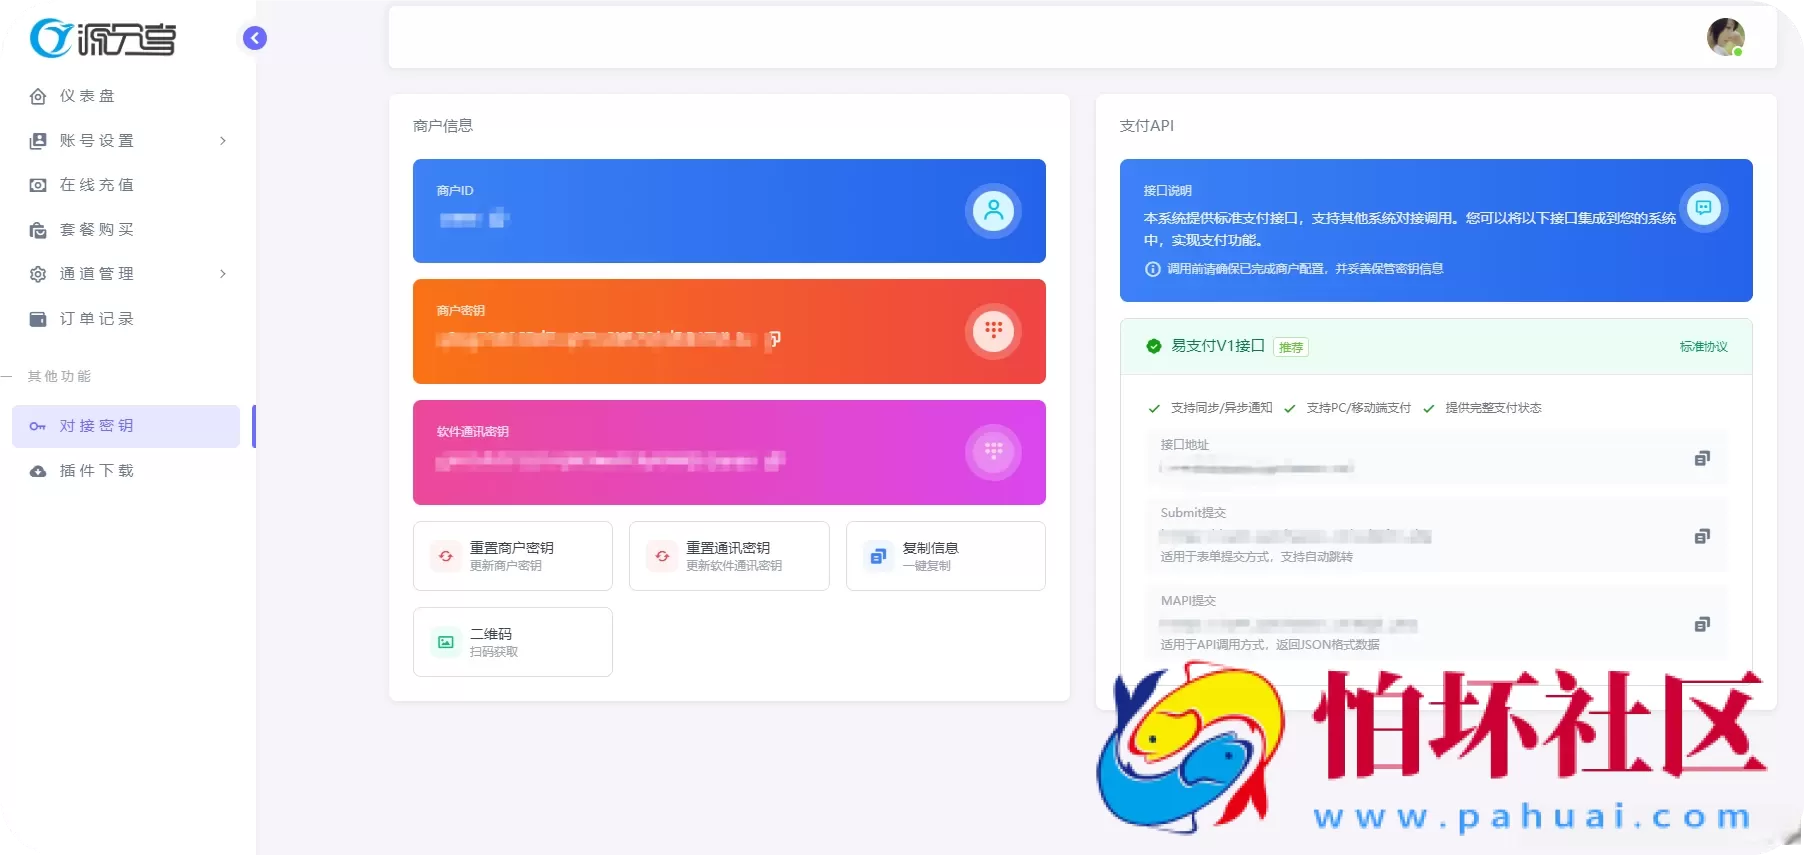Click the 订单记录 wallet icon

[38, 319]
